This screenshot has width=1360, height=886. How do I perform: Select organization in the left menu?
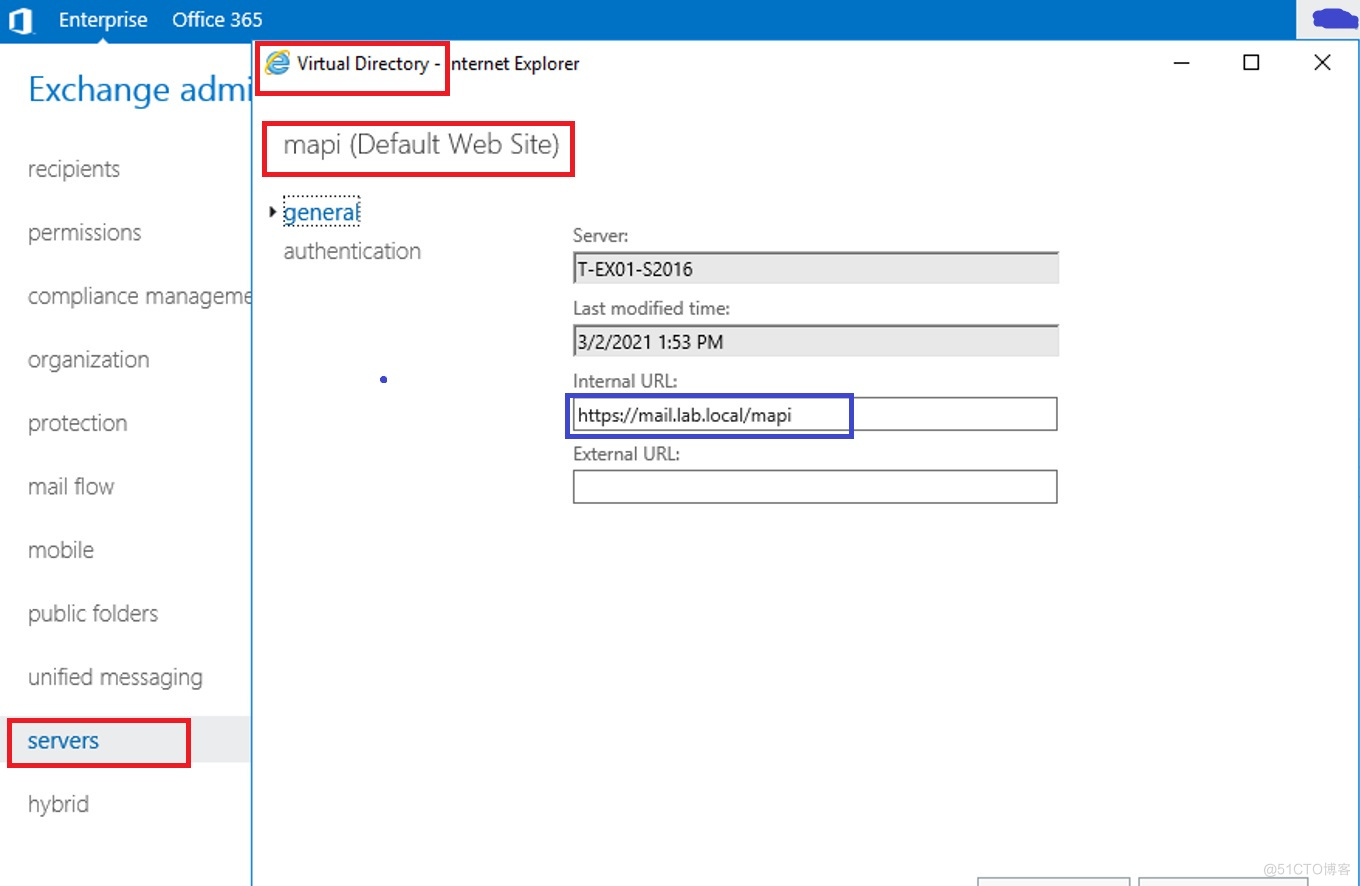pos(89,360)
